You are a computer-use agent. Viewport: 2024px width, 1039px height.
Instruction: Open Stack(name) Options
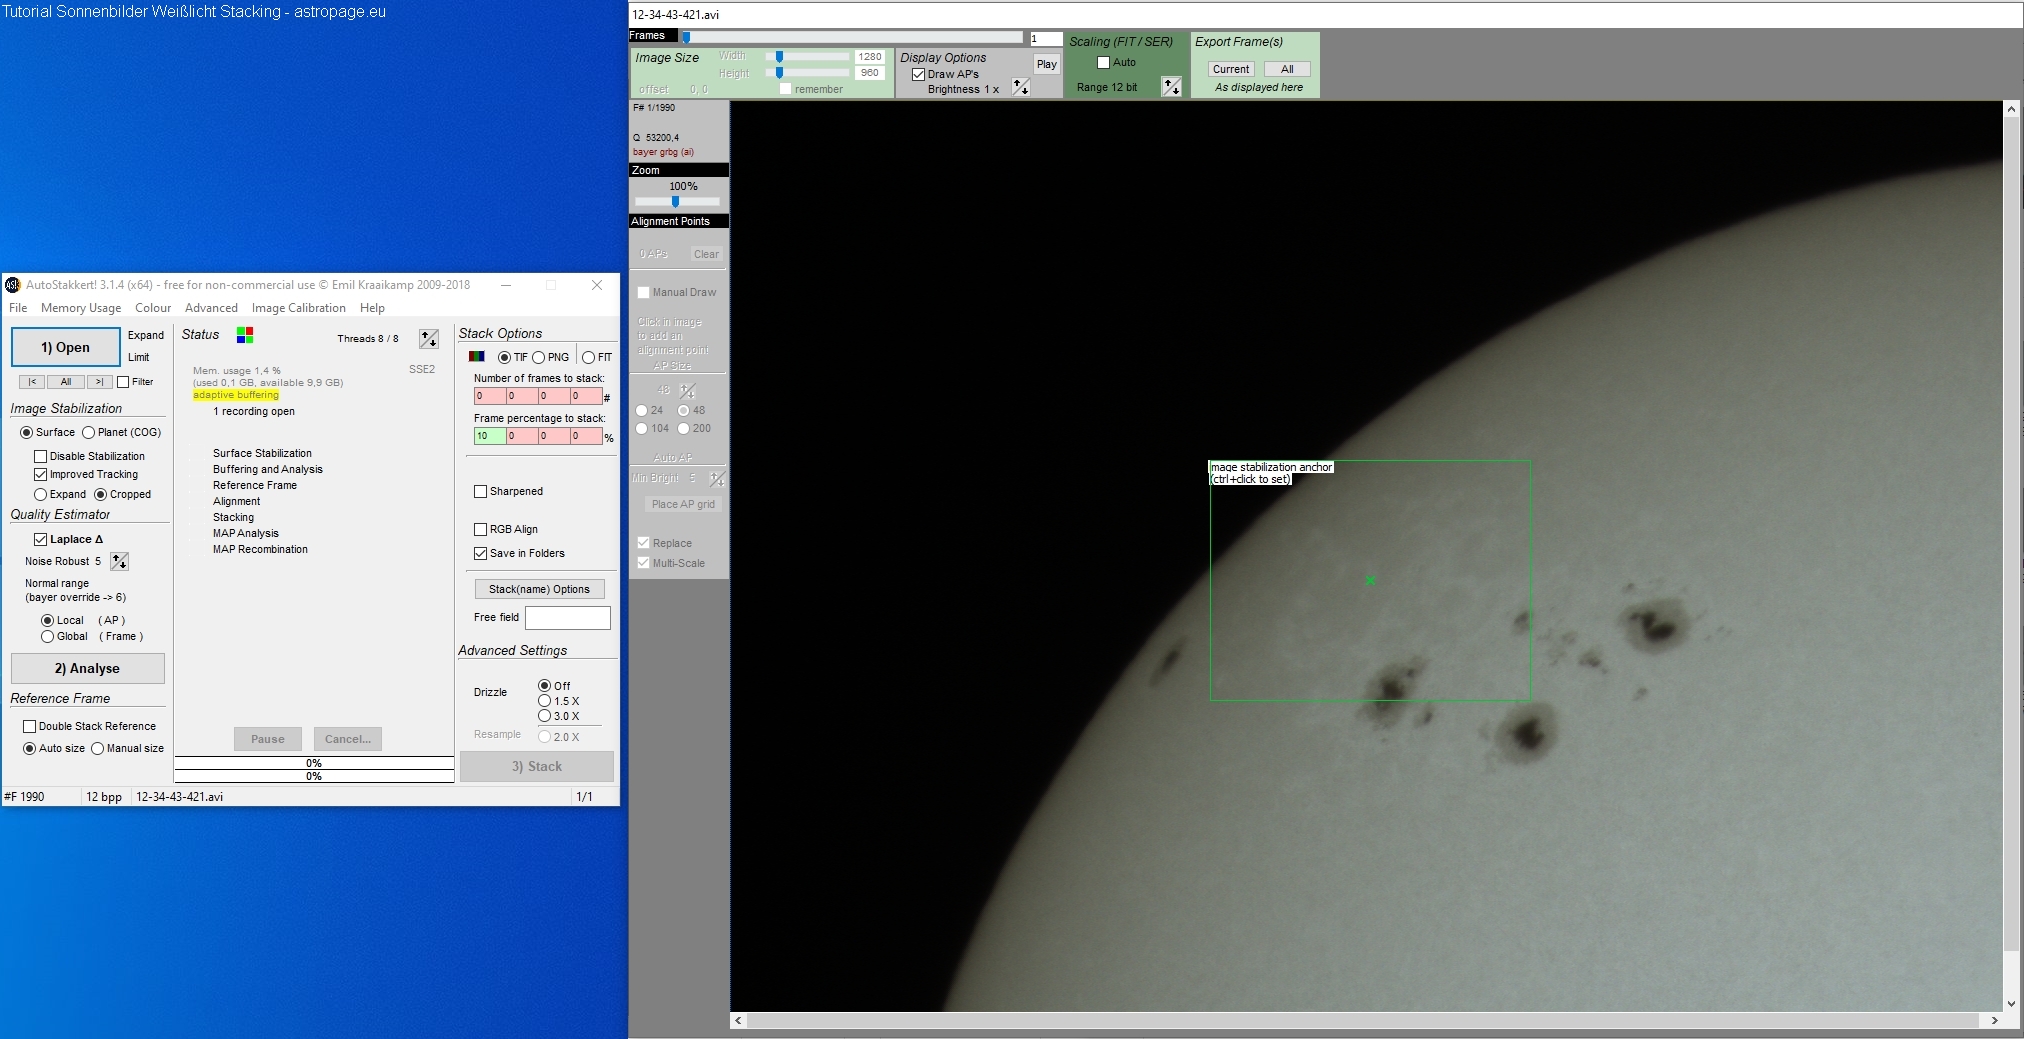(539, 589)
